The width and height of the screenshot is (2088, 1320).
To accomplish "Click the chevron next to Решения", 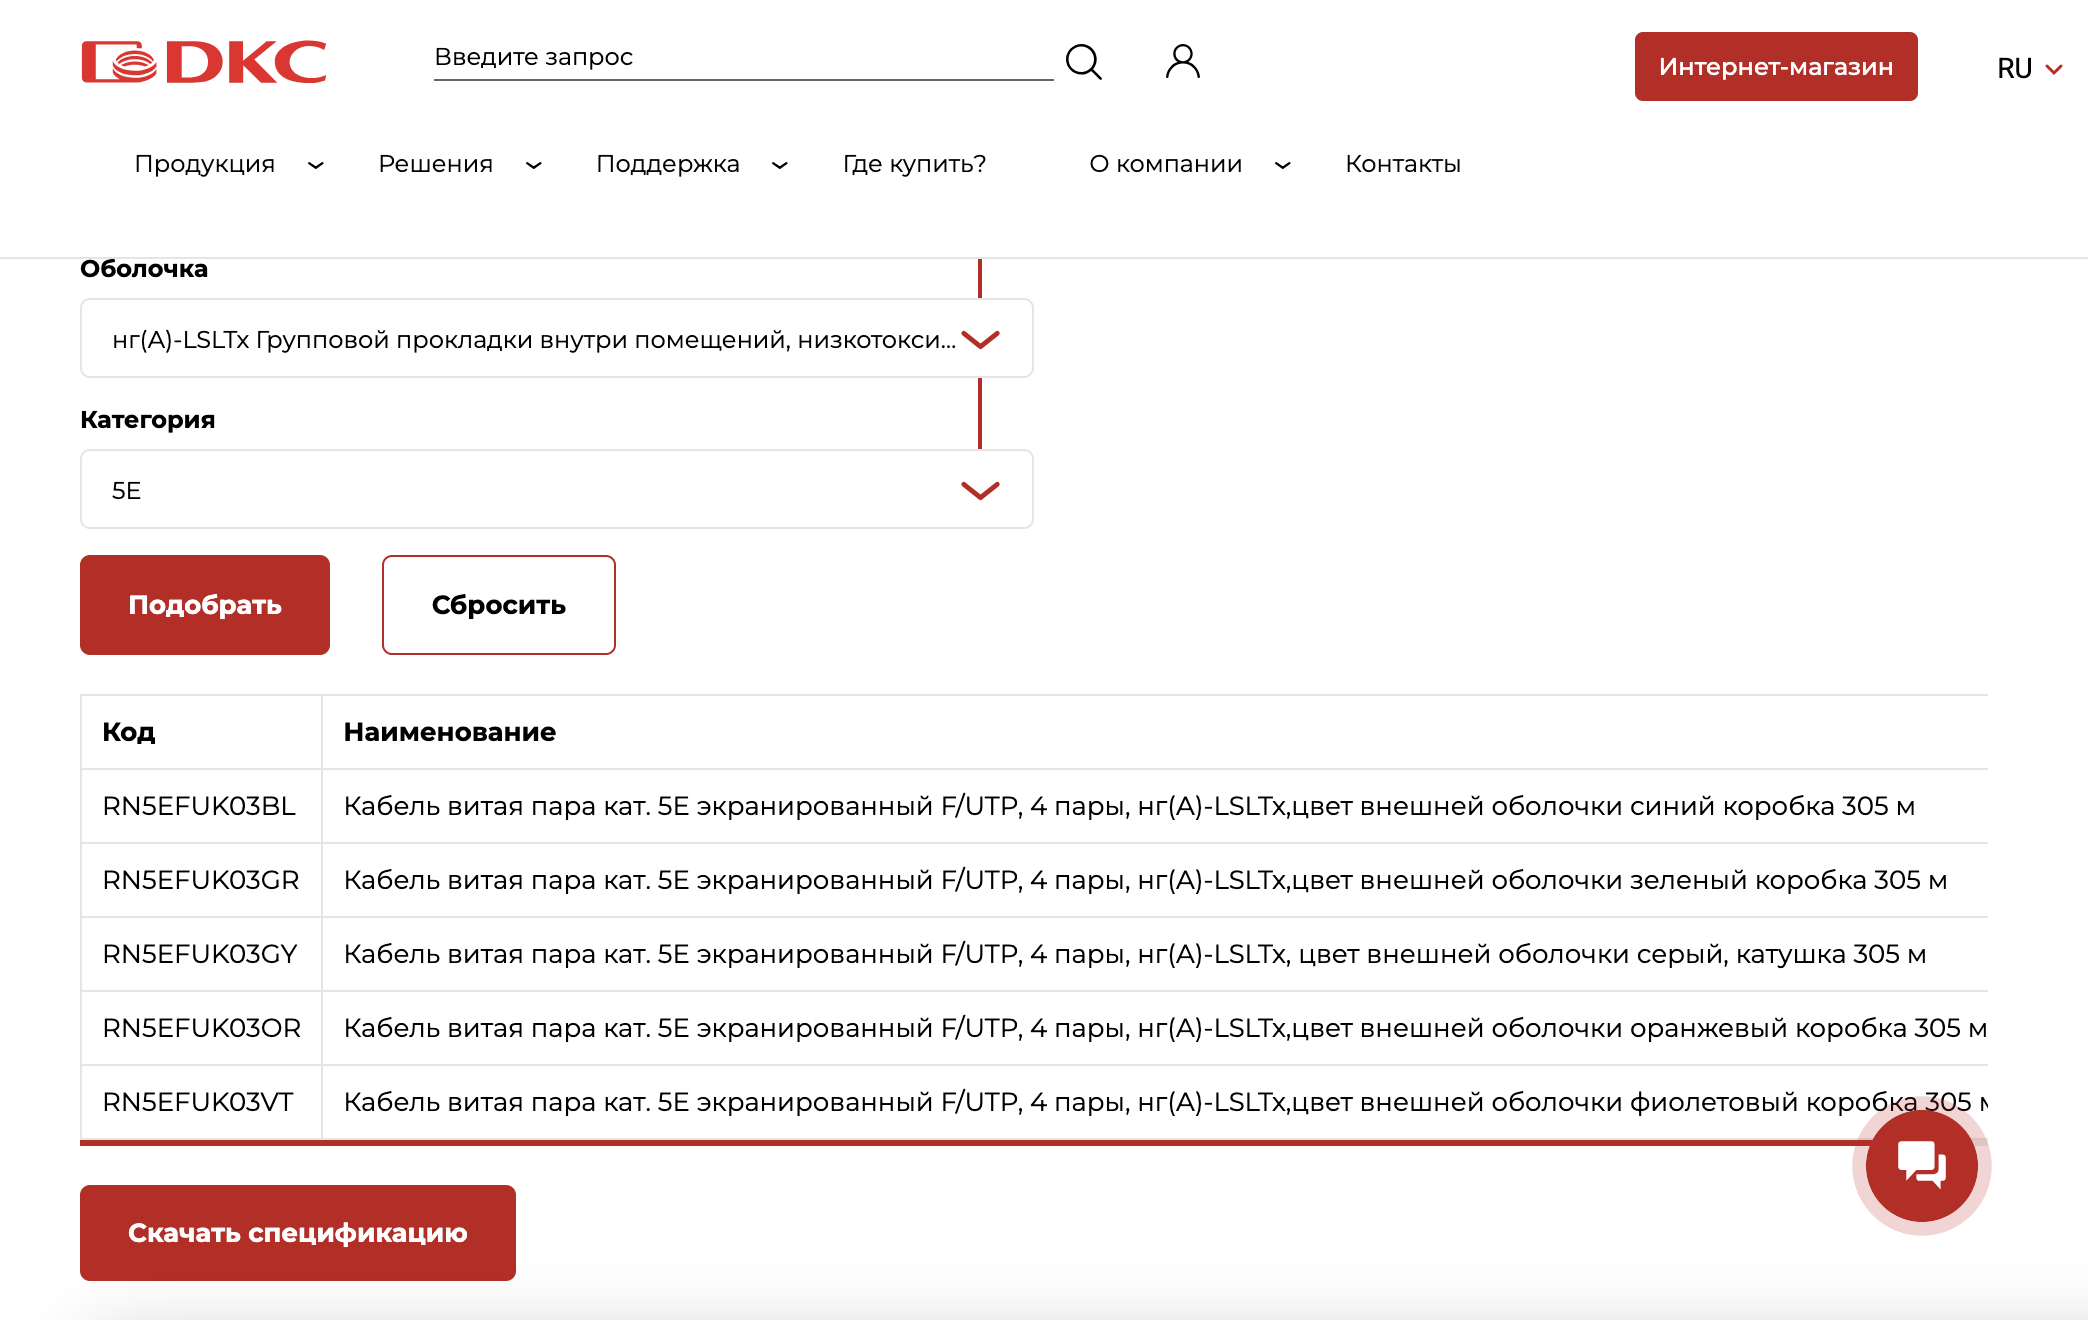I will pos(534,165).
